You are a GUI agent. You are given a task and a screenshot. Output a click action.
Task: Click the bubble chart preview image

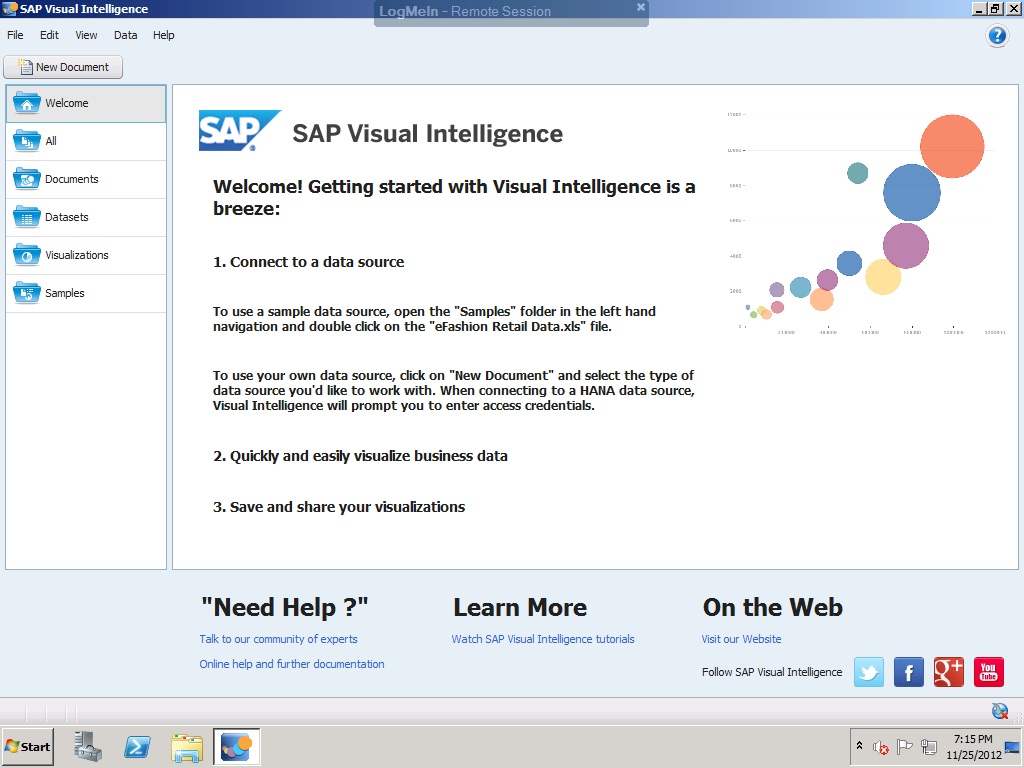click(x=866, y=223)
